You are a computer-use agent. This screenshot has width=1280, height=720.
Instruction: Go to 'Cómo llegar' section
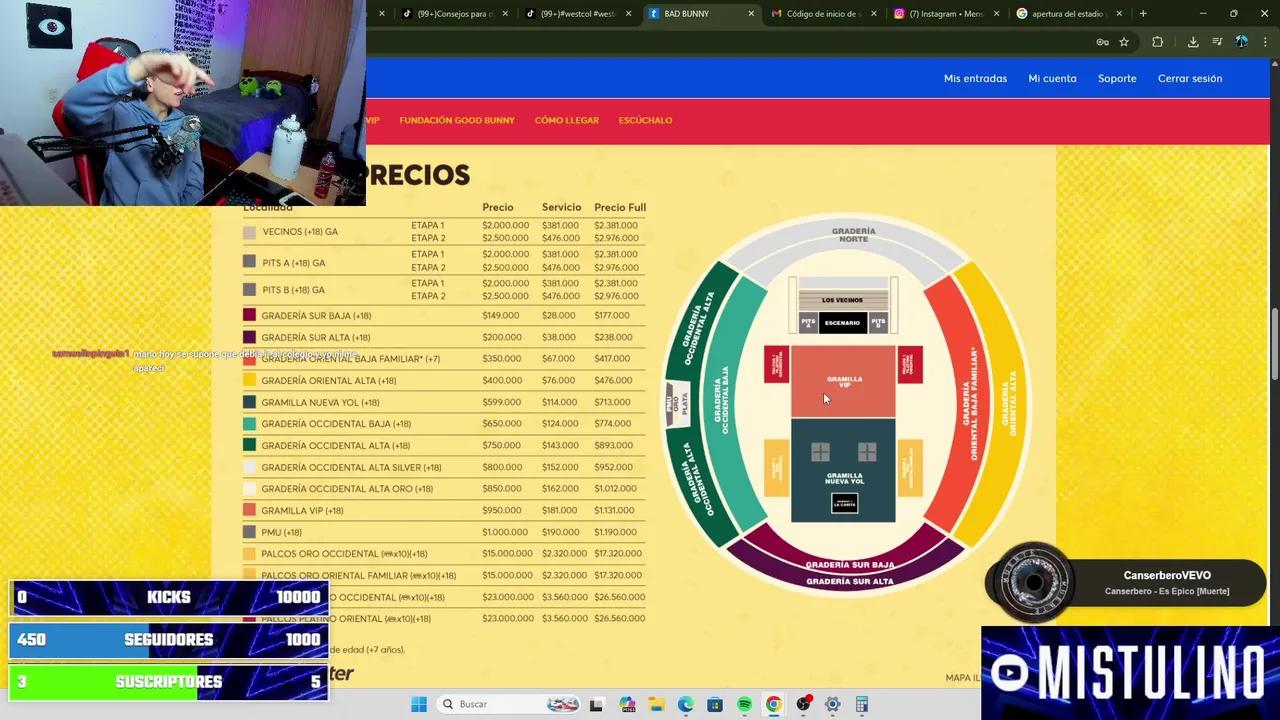566,120
